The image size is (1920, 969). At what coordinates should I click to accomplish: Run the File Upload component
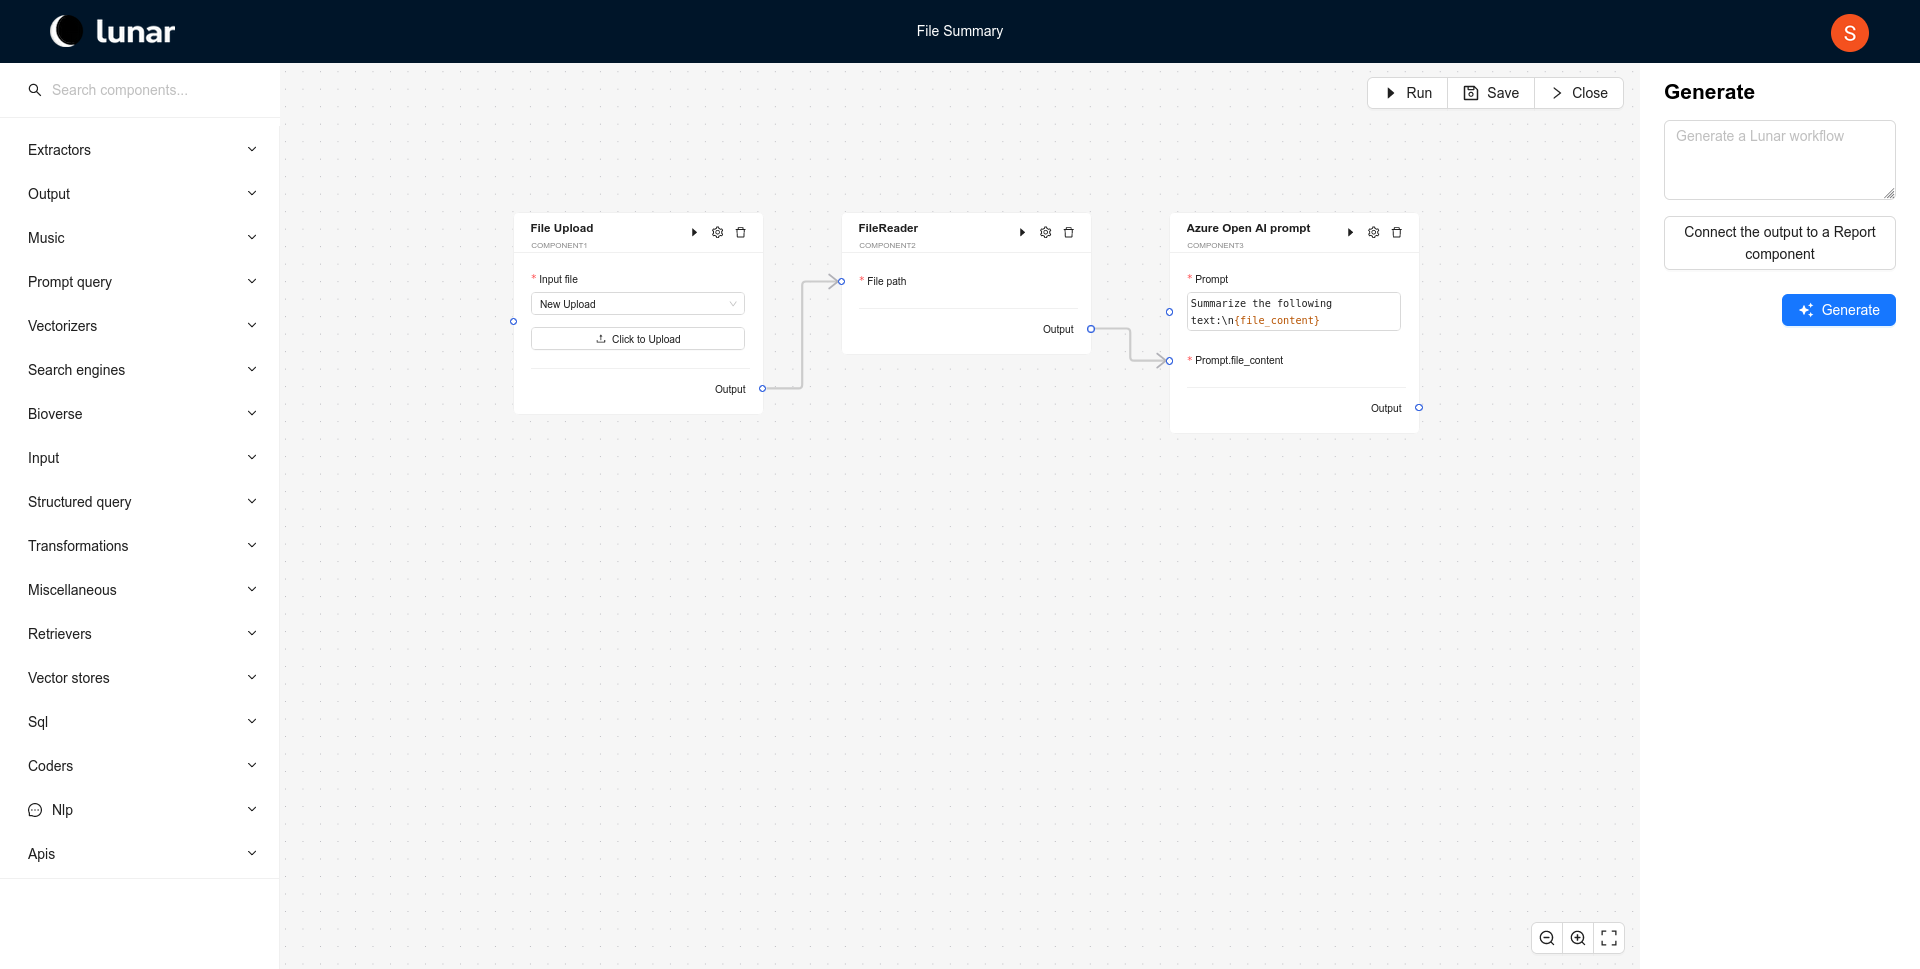(x=694, y=232)
